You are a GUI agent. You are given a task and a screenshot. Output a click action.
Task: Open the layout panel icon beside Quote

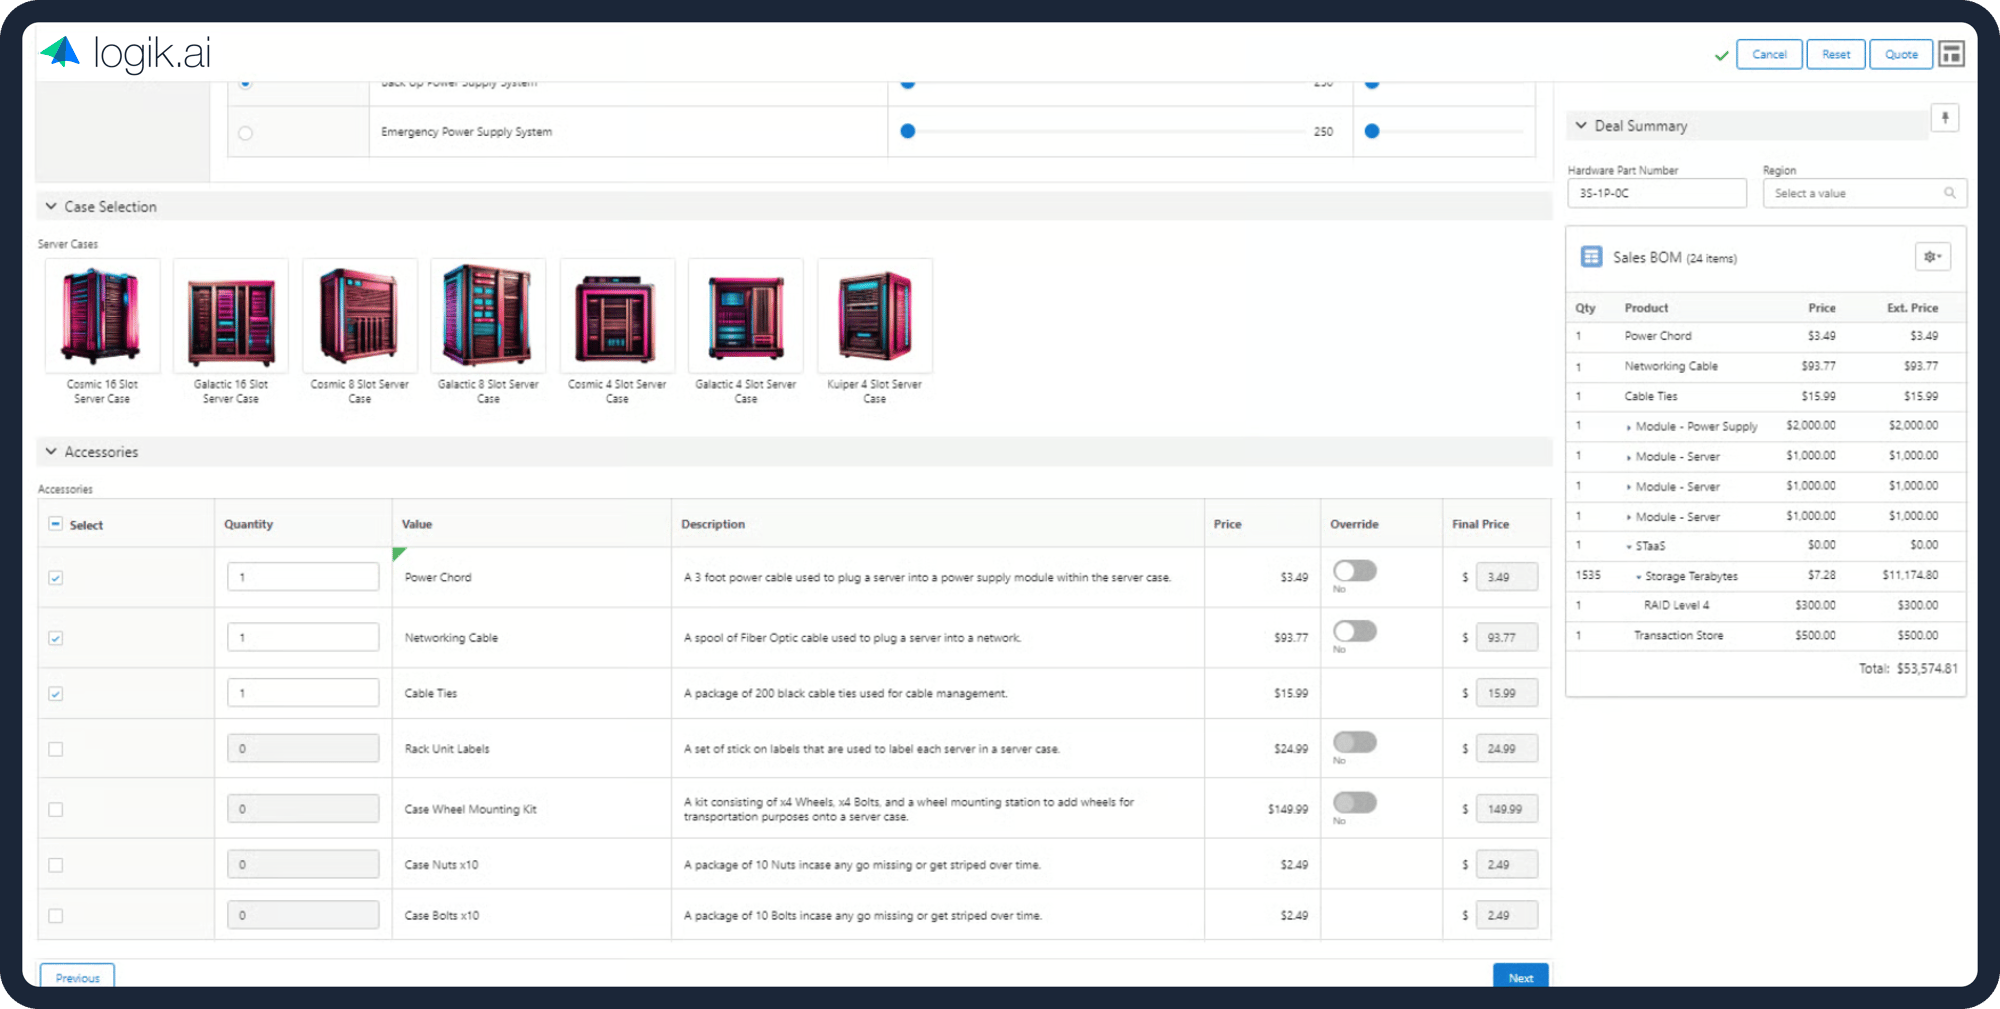1951,54
